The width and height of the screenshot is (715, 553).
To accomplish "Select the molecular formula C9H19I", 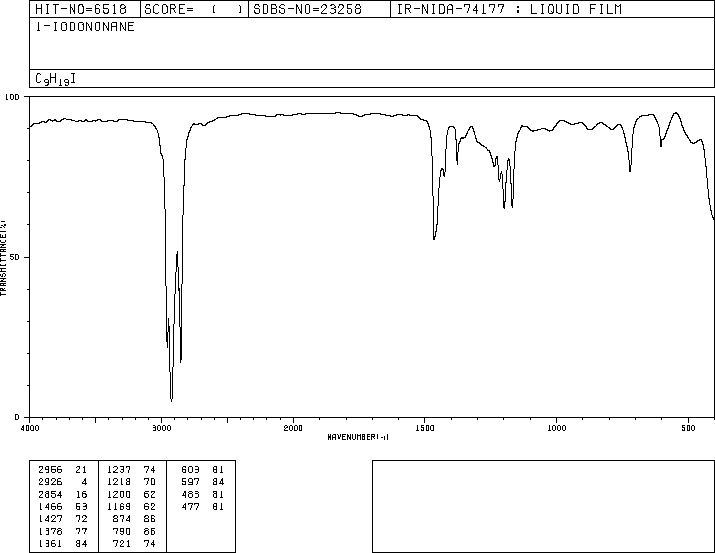I will tap(55, 79).
